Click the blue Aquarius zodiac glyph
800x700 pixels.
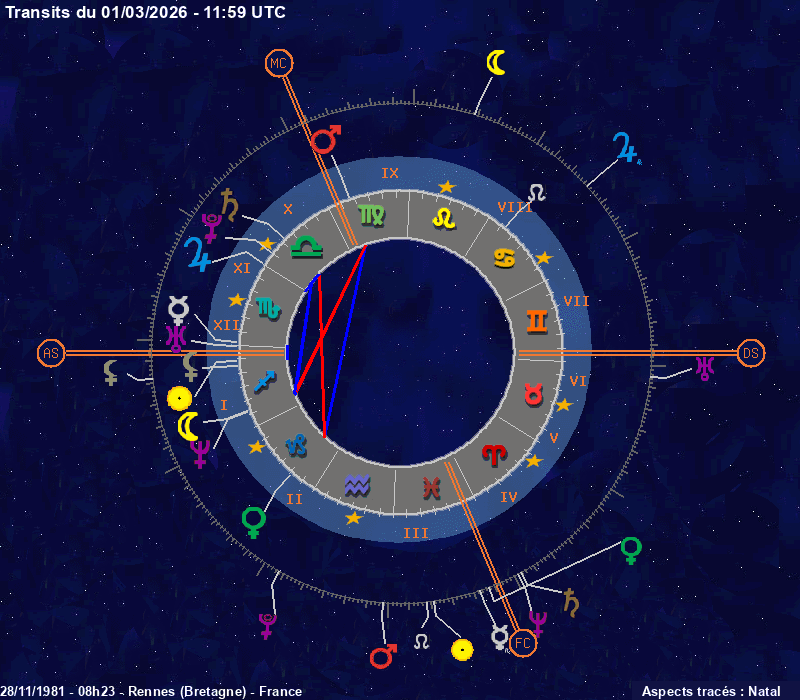[357, 485]
